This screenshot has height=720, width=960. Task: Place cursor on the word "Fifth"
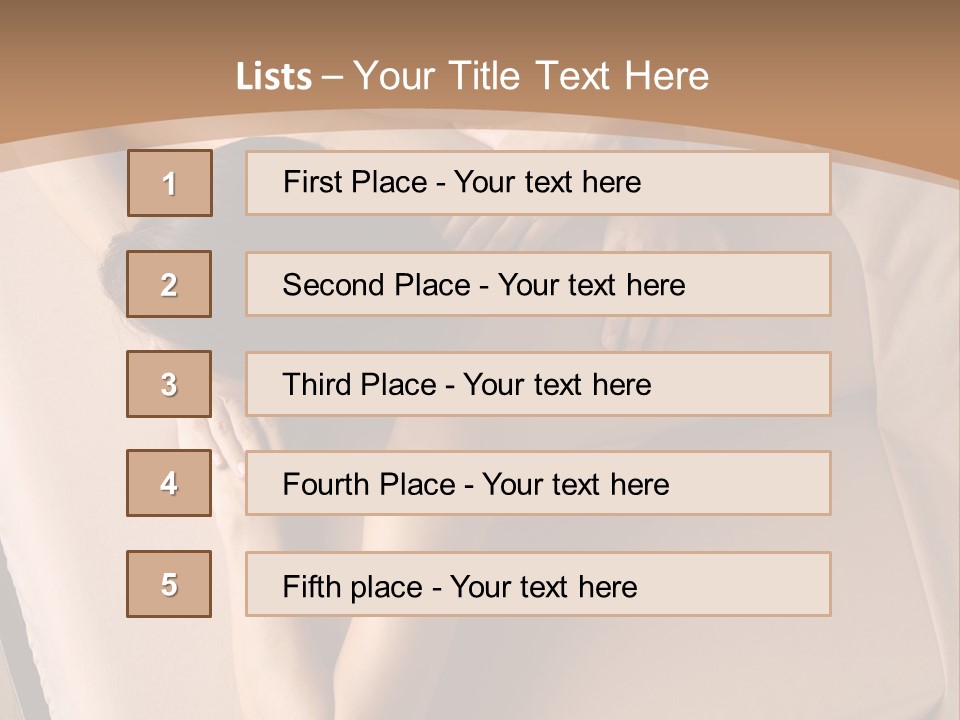click(x=311, y=586)
